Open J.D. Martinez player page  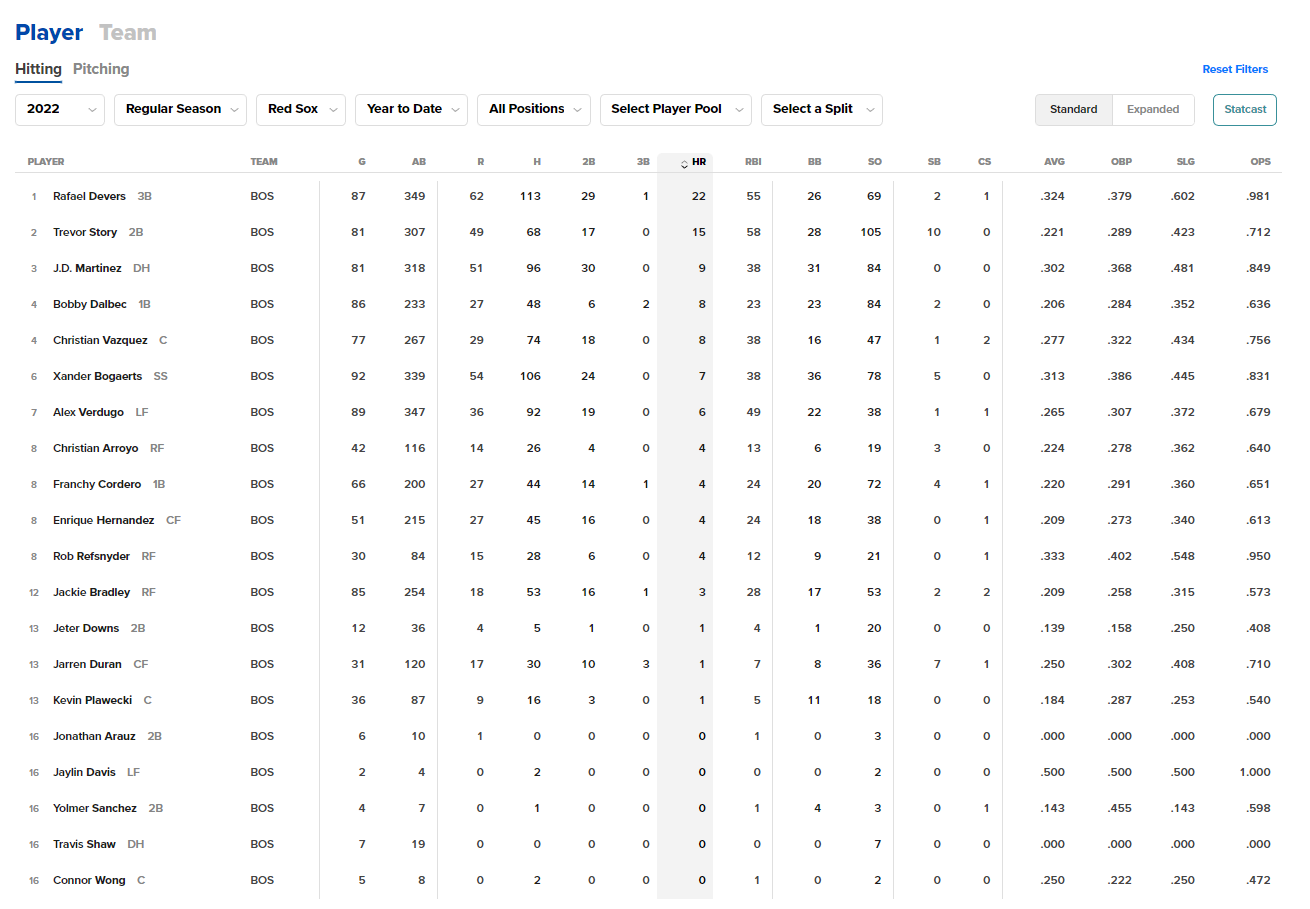click(87, 268)
